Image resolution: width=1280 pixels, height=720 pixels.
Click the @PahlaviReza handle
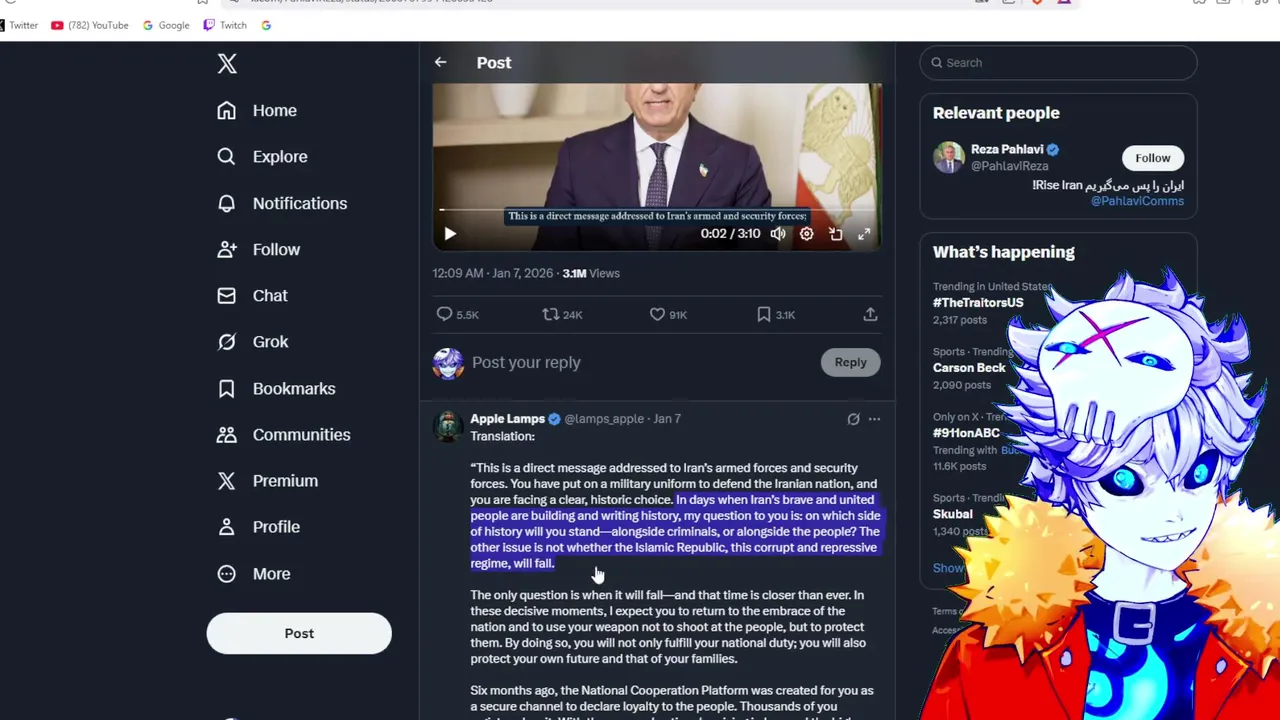[1010, 166]
